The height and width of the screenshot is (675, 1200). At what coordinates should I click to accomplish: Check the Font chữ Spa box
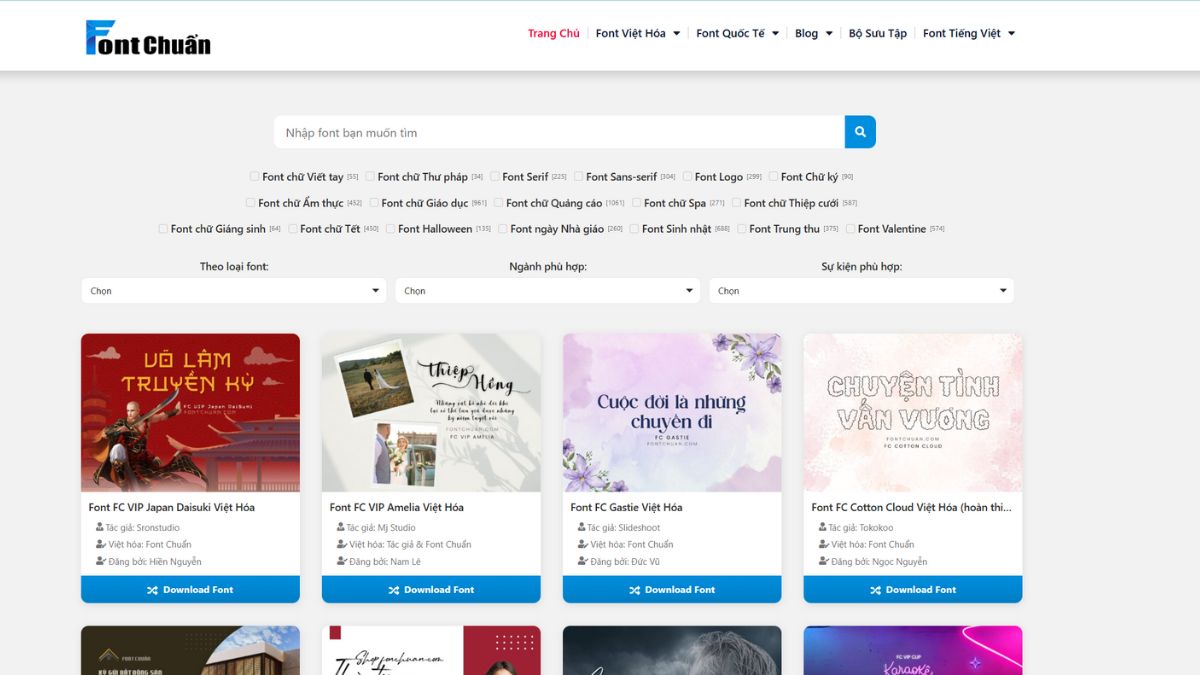(x=636, y=202)
